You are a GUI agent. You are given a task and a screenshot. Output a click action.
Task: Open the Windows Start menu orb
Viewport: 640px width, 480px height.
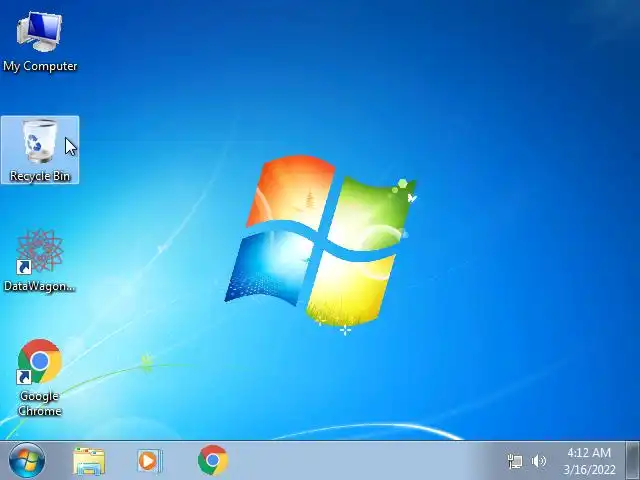click(27, 460)
